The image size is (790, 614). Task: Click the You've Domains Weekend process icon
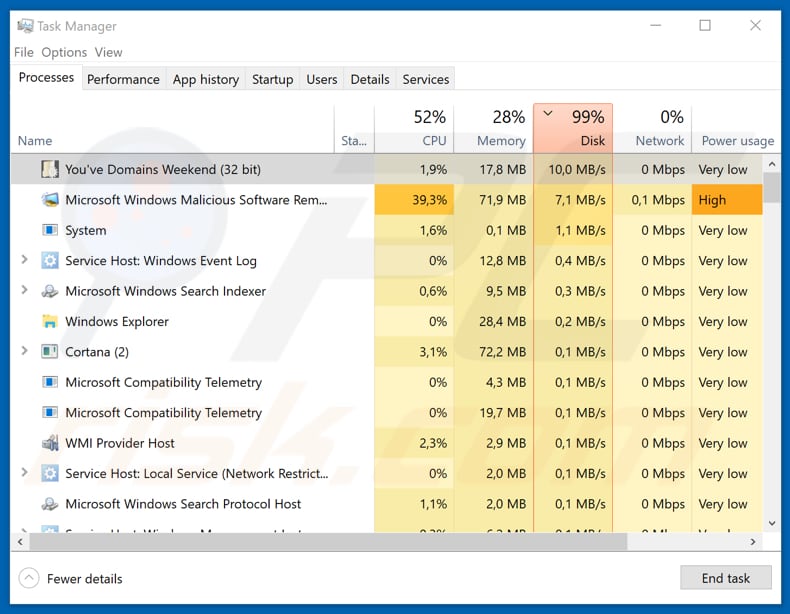[49, 169]
